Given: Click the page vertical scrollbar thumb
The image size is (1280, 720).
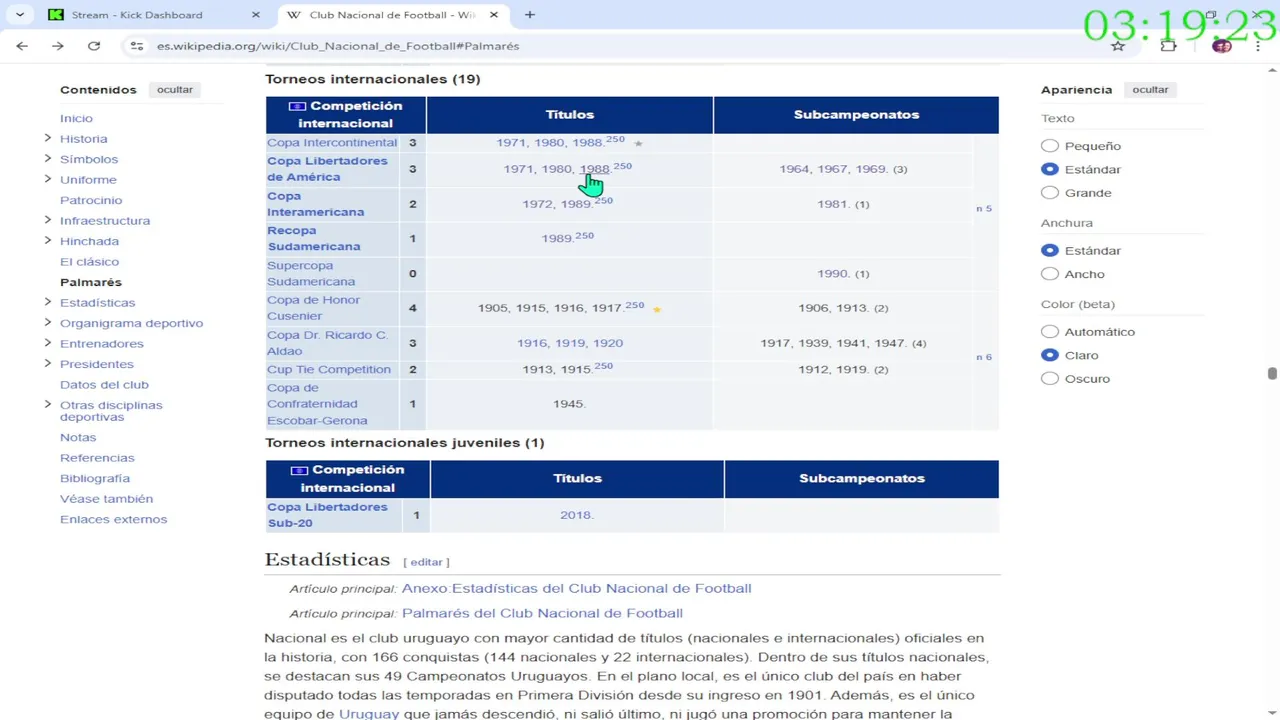Looking at the screenshot, I should [x=1272, y=374].
